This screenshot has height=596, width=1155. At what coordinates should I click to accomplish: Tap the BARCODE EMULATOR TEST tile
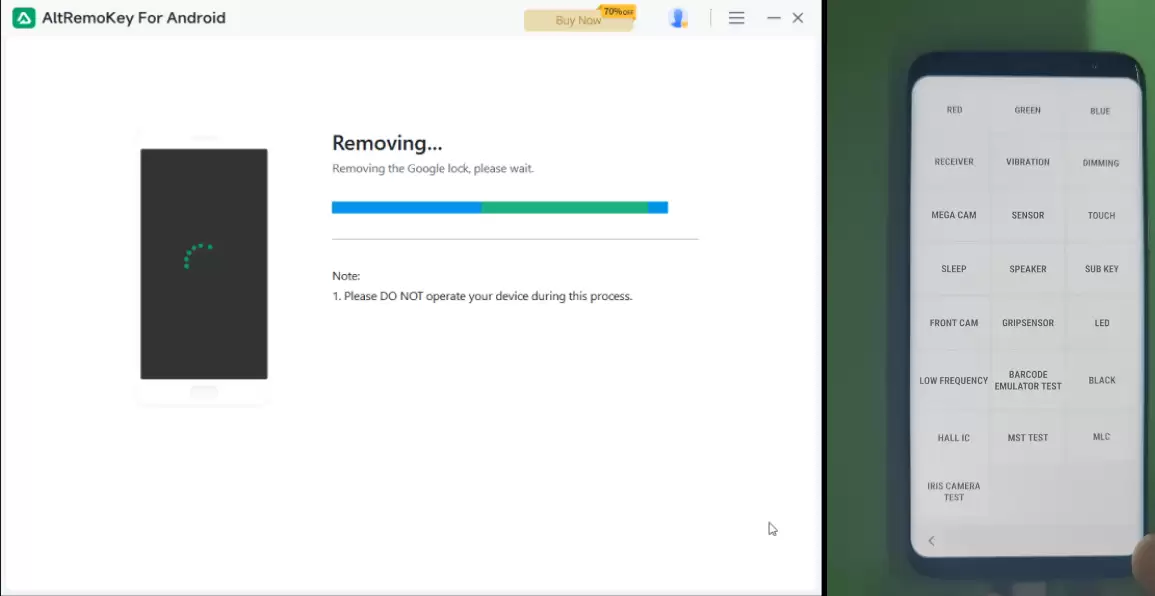(1028, 380)
